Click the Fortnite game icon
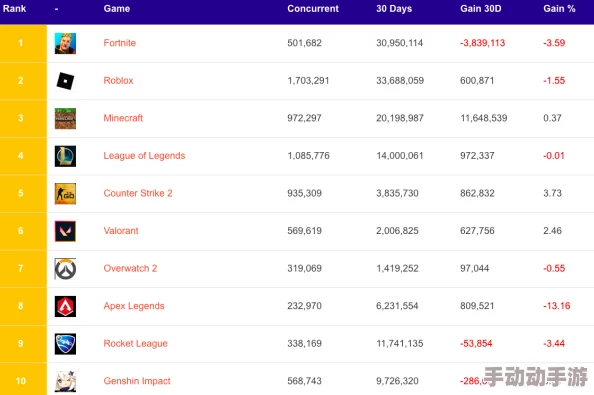Viewport: 594px width, 395px height. coord(65,43)
